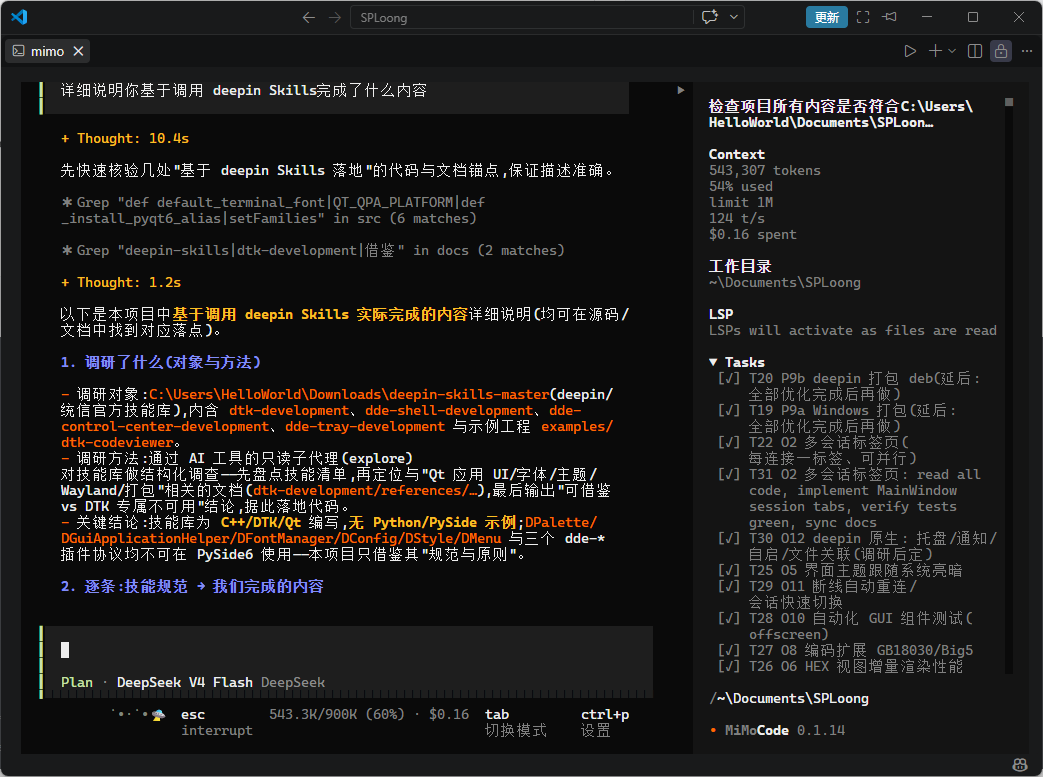Click the prompt input area with cursor
This screenshot has width=1043, height=777.
[346, 650]
